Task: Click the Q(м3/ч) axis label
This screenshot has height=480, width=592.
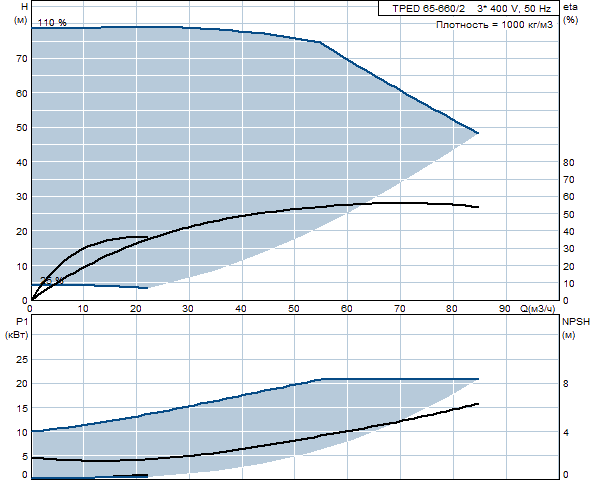Action: coord(538,309)
